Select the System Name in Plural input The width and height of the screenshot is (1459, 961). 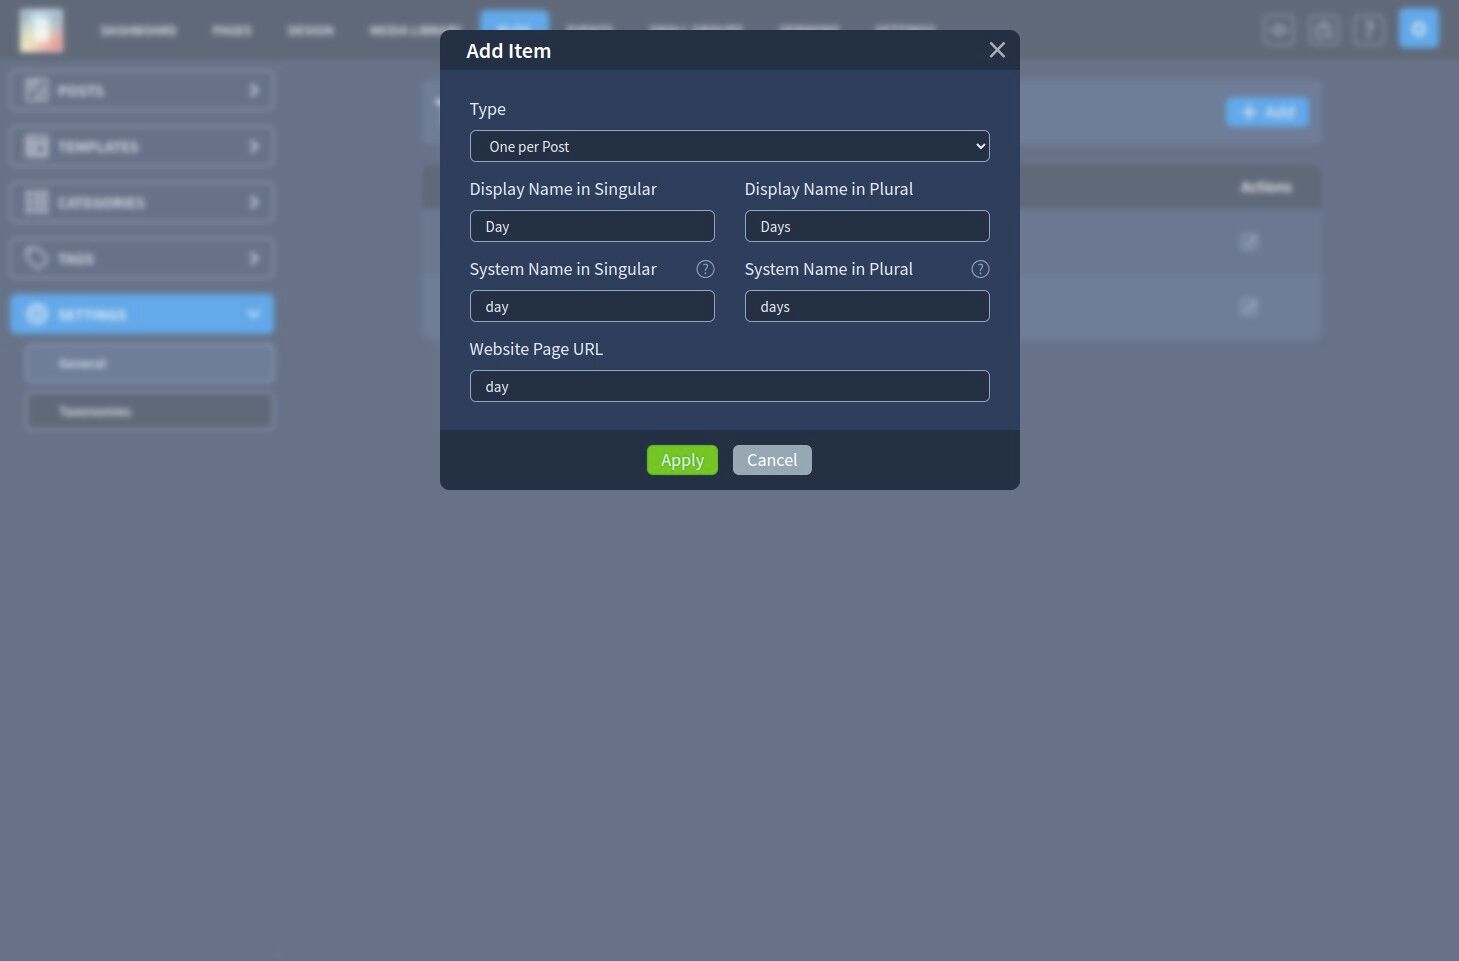[867, 306]
